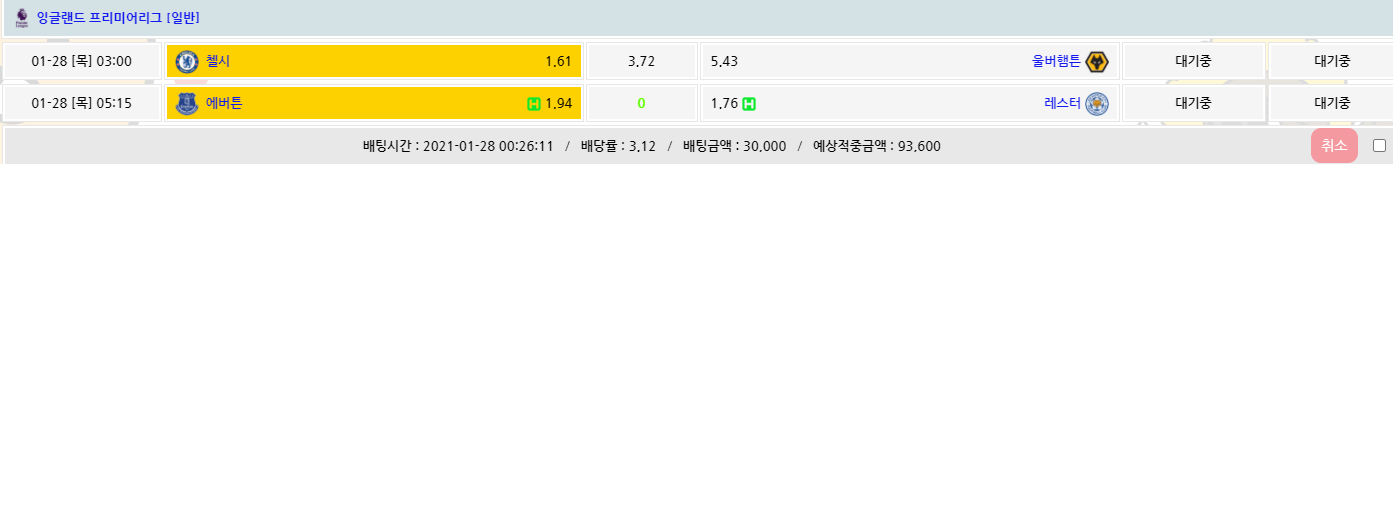
Task: Choose the 에버튼 team name
Action: (x=224, y=104)
